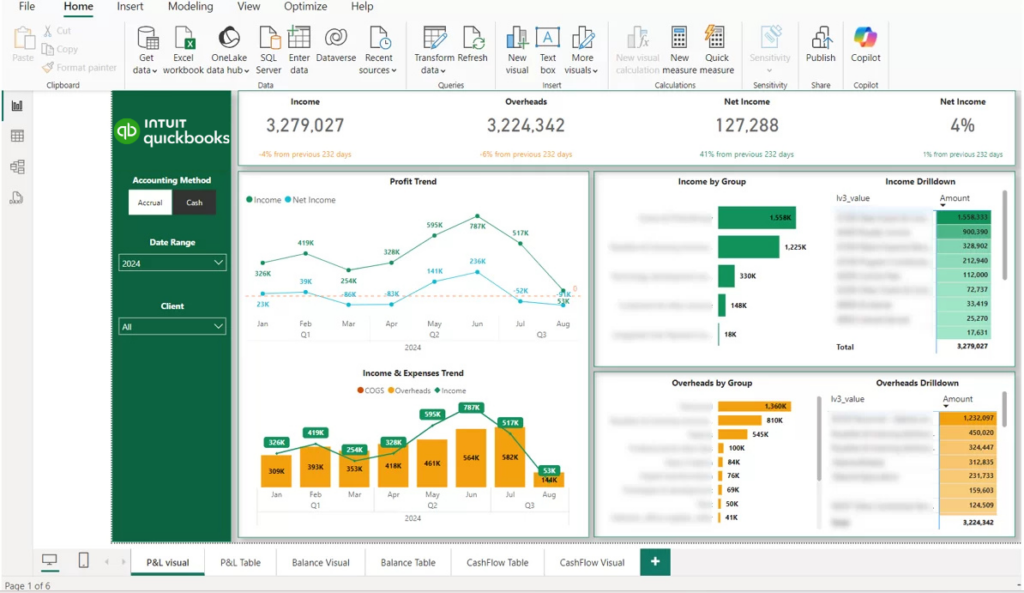Click the Get data icon
This screenshot has width=1024, height=593.
coord(147,39)
